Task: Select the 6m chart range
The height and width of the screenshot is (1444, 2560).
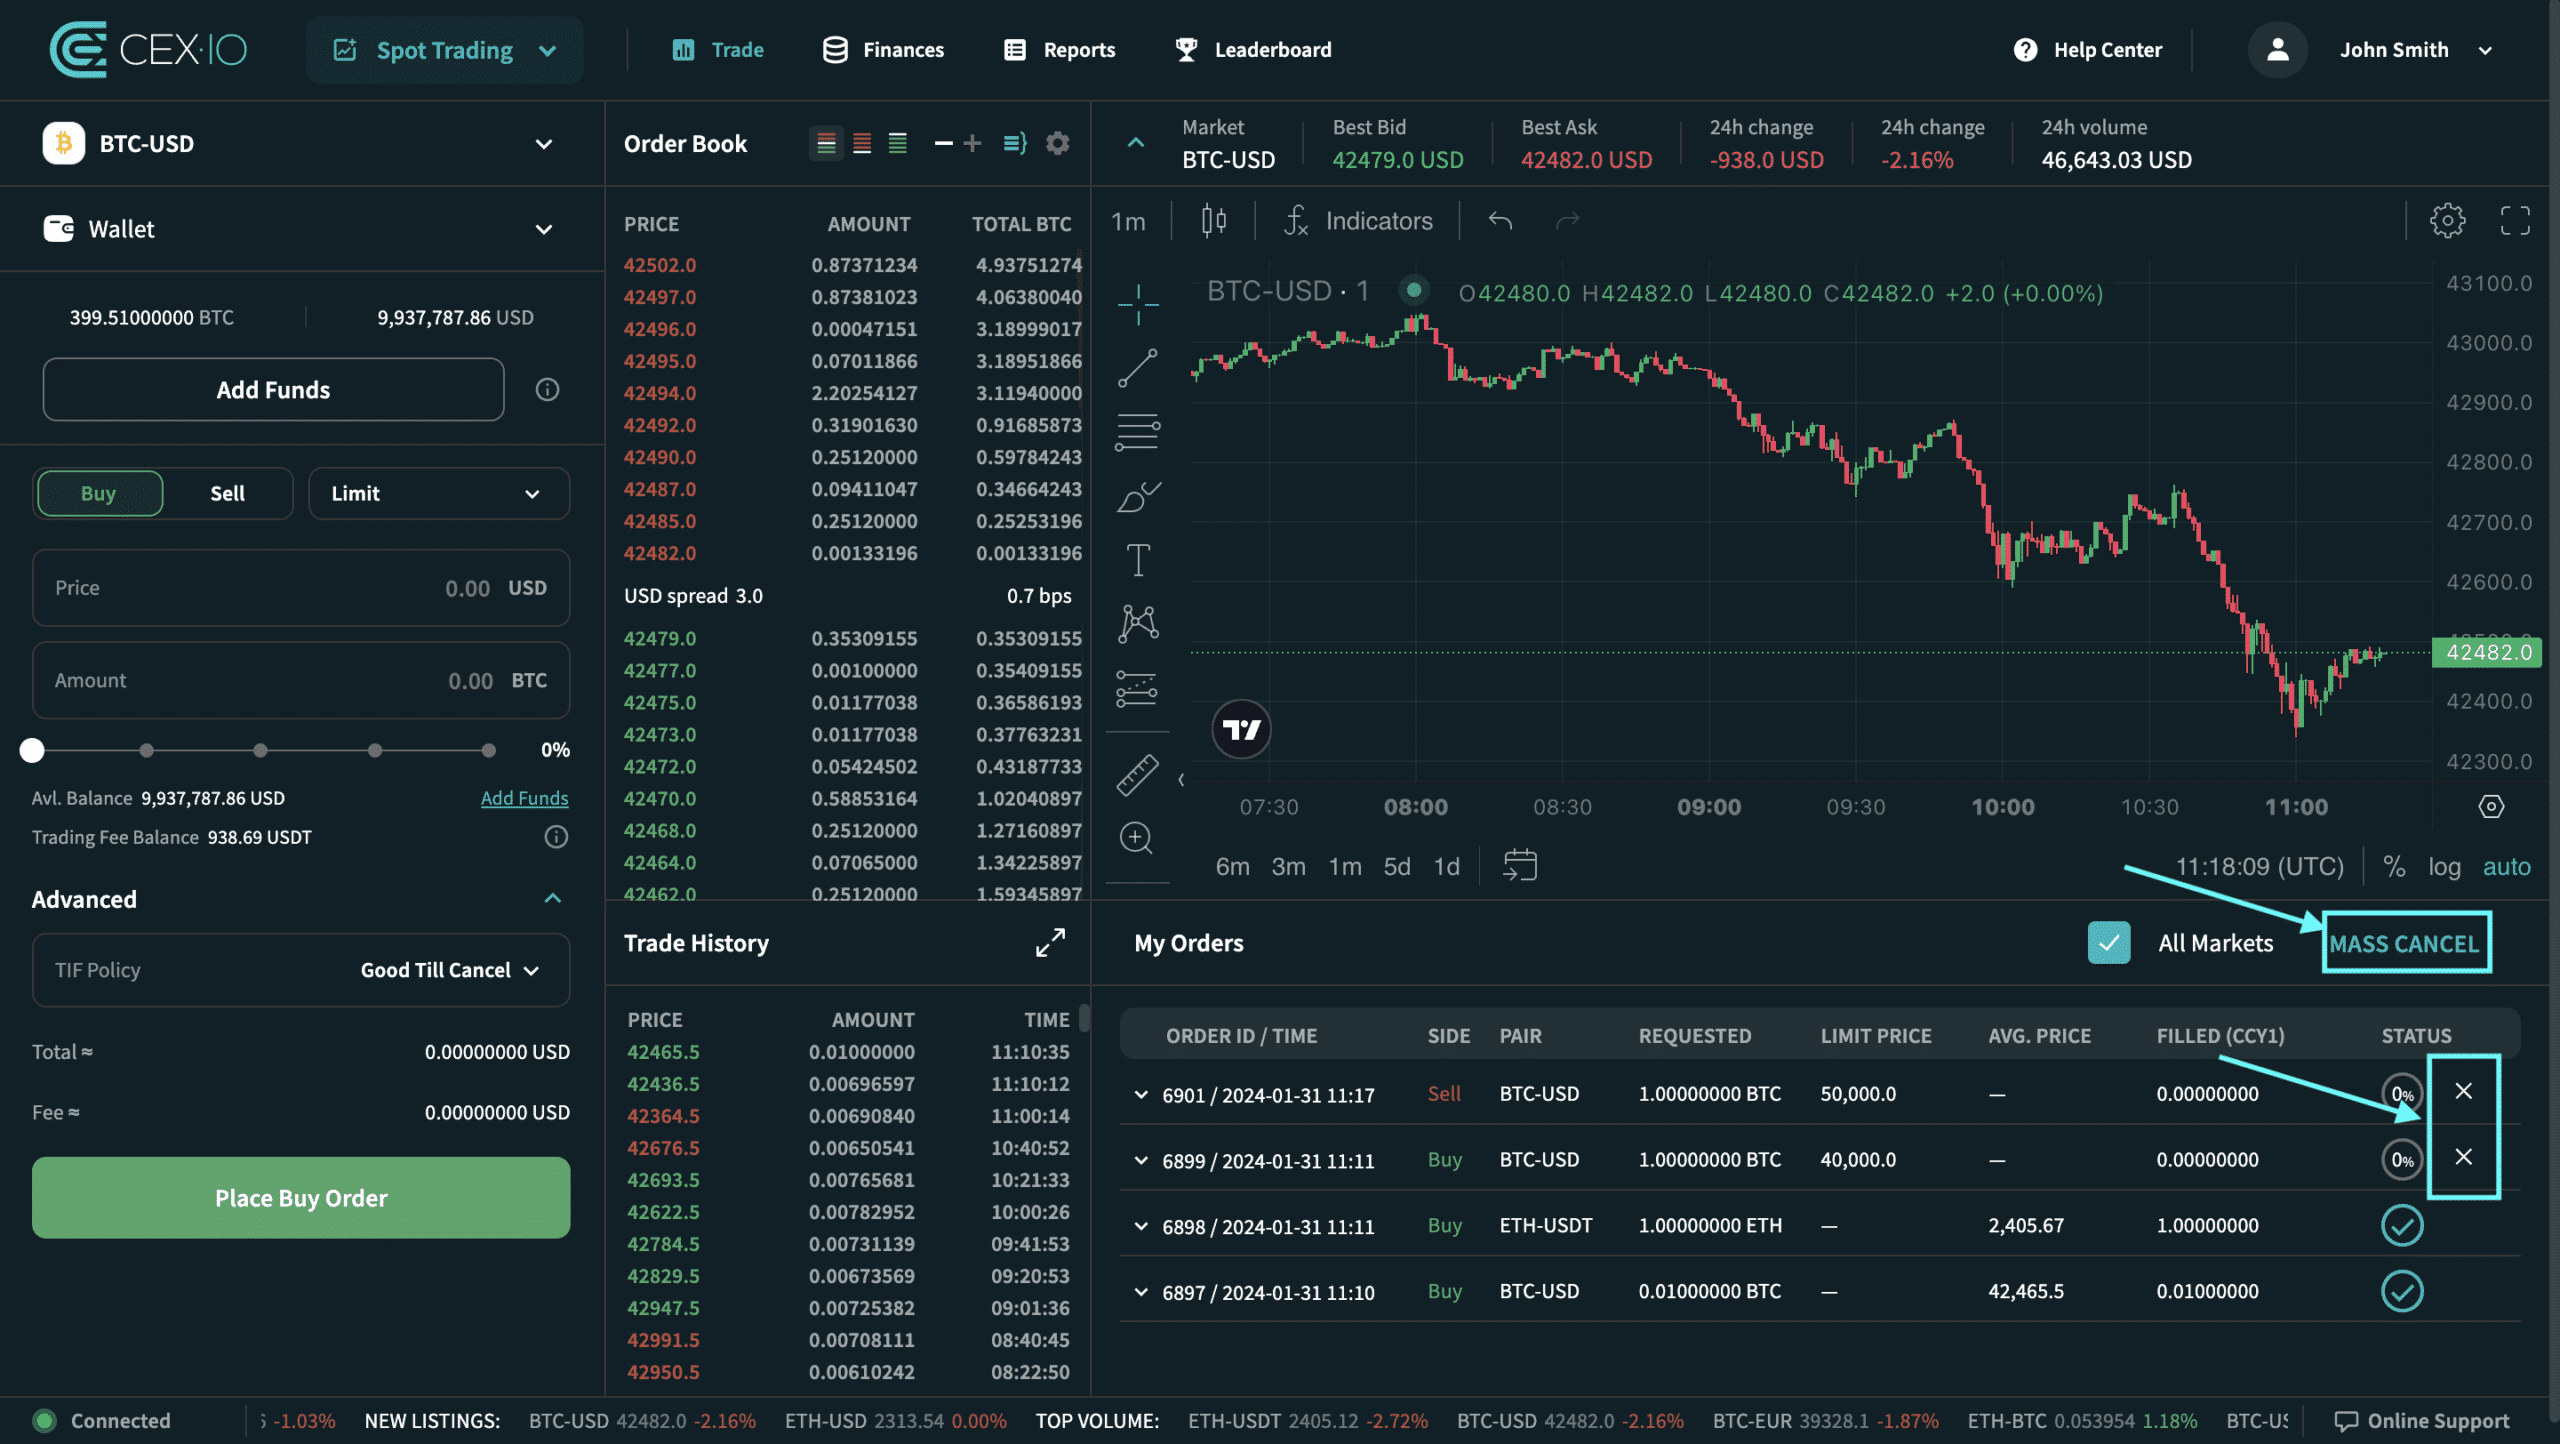Action: pyautogui.click(x=1232, y=867)
